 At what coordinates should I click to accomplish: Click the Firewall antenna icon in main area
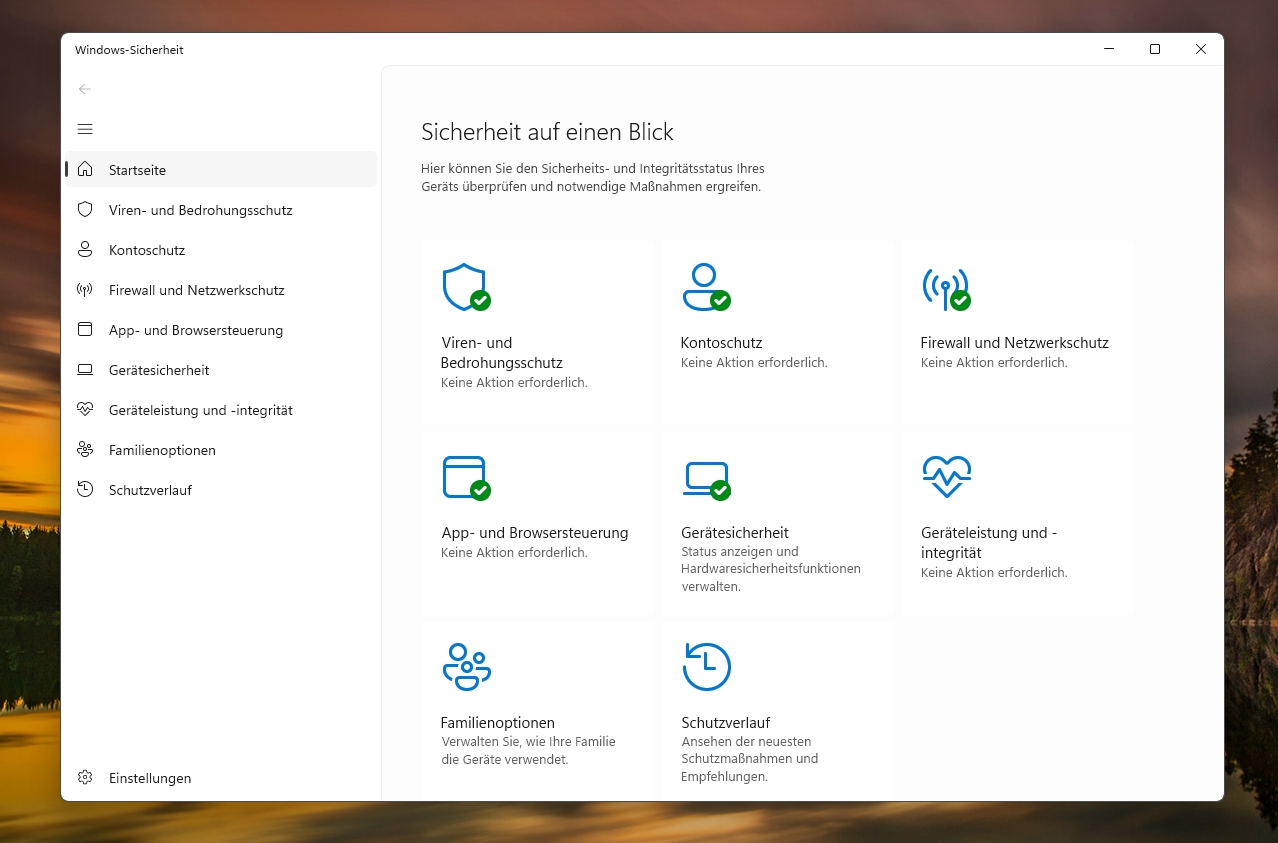coord(945,288)
